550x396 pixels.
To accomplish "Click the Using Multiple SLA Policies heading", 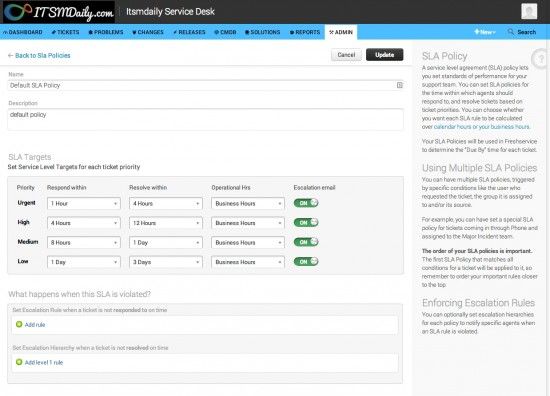I will coord(479,168).
